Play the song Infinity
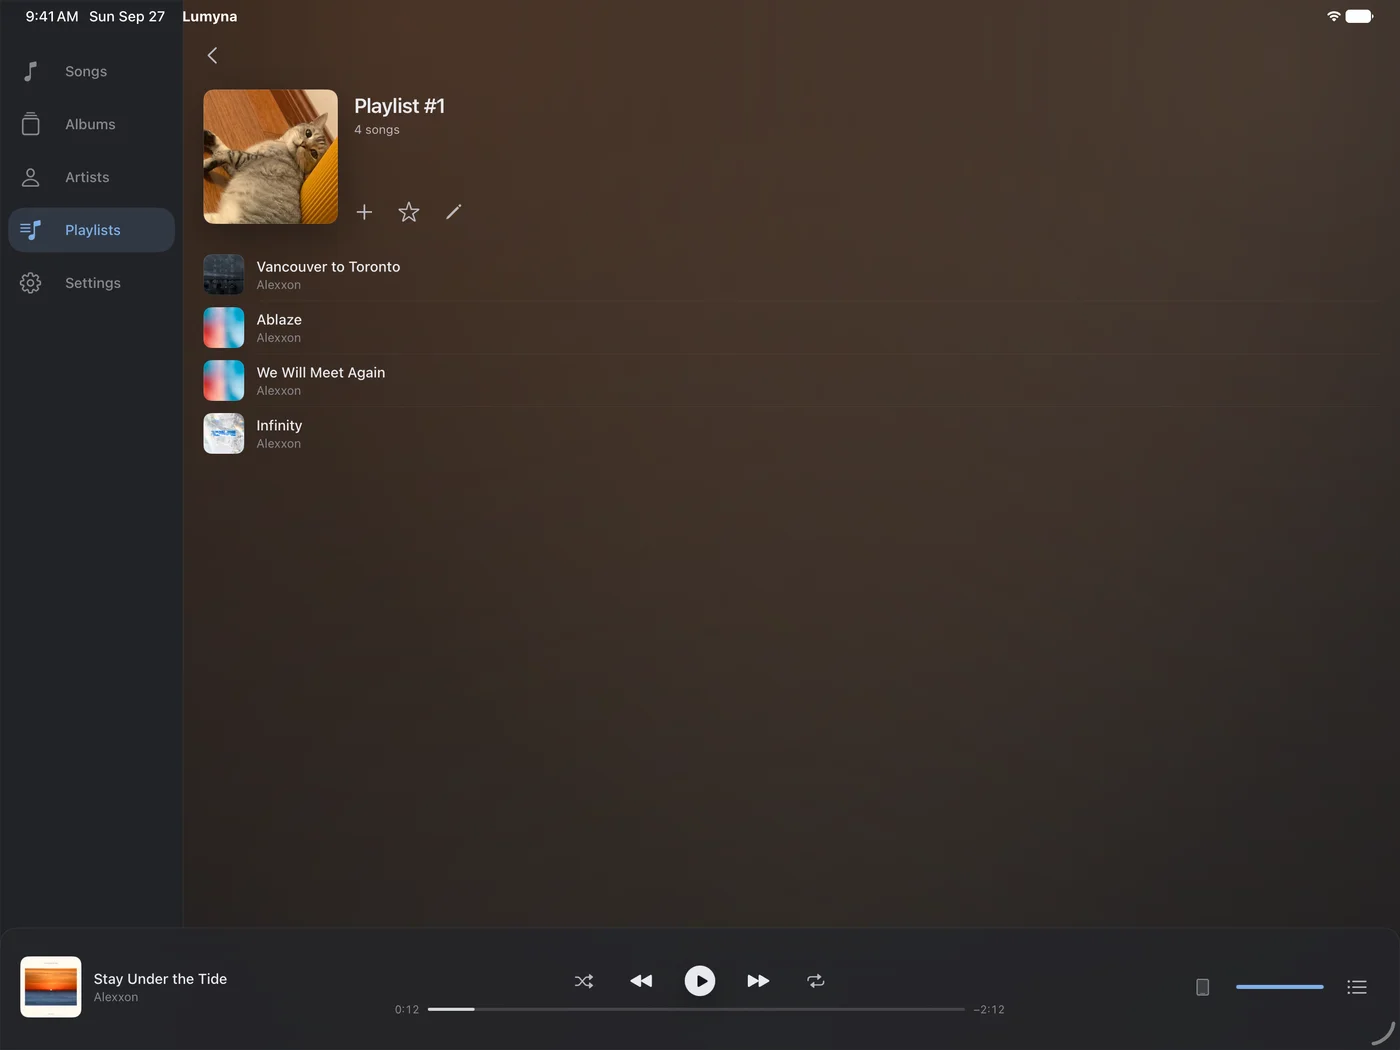This screenshot has height=1050, width=1400. pyautogui.click(x=790, y=434)
